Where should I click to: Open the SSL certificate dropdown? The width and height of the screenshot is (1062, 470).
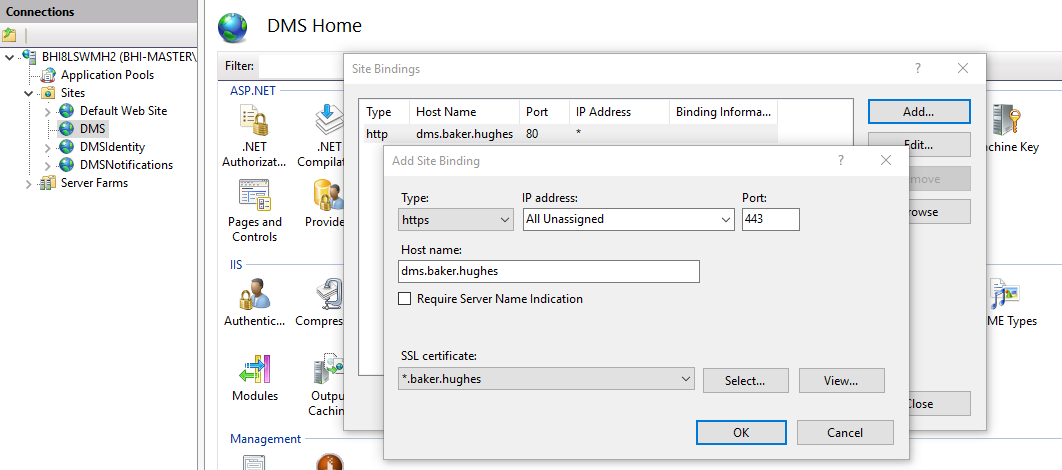click(x=545, y=379)
